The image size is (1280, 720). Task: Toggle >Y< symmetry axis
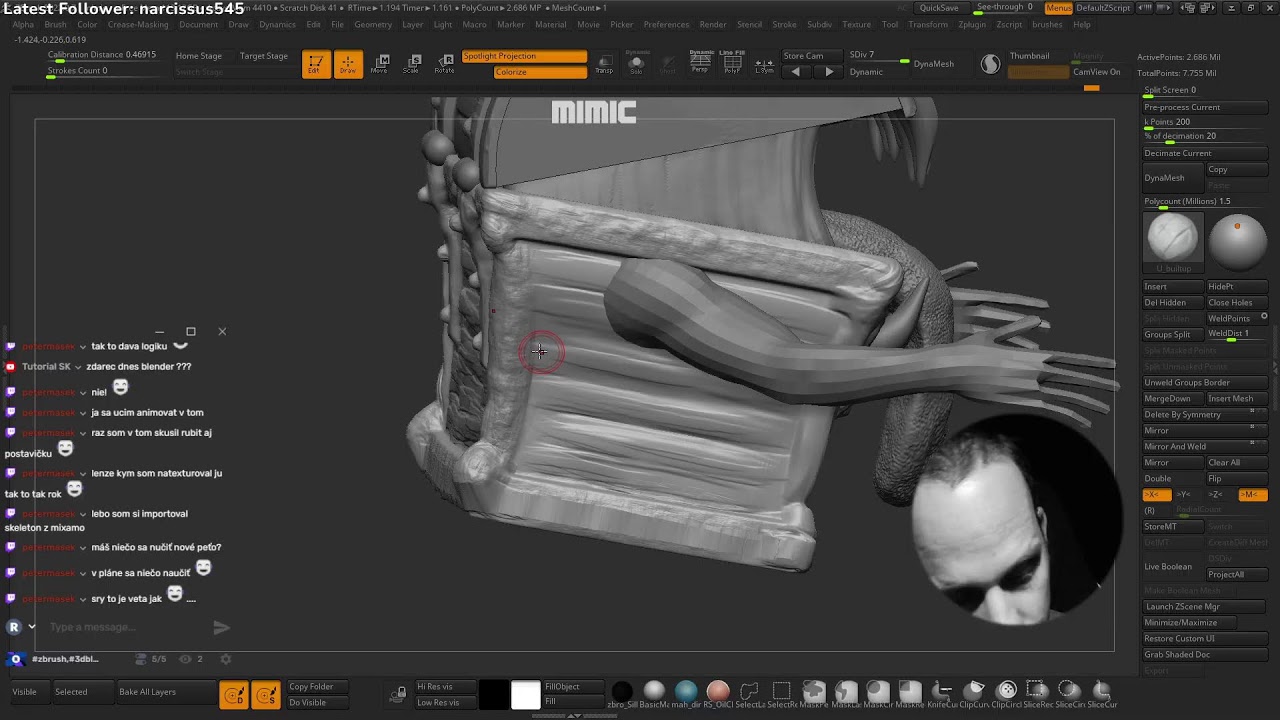point(1184,495)
